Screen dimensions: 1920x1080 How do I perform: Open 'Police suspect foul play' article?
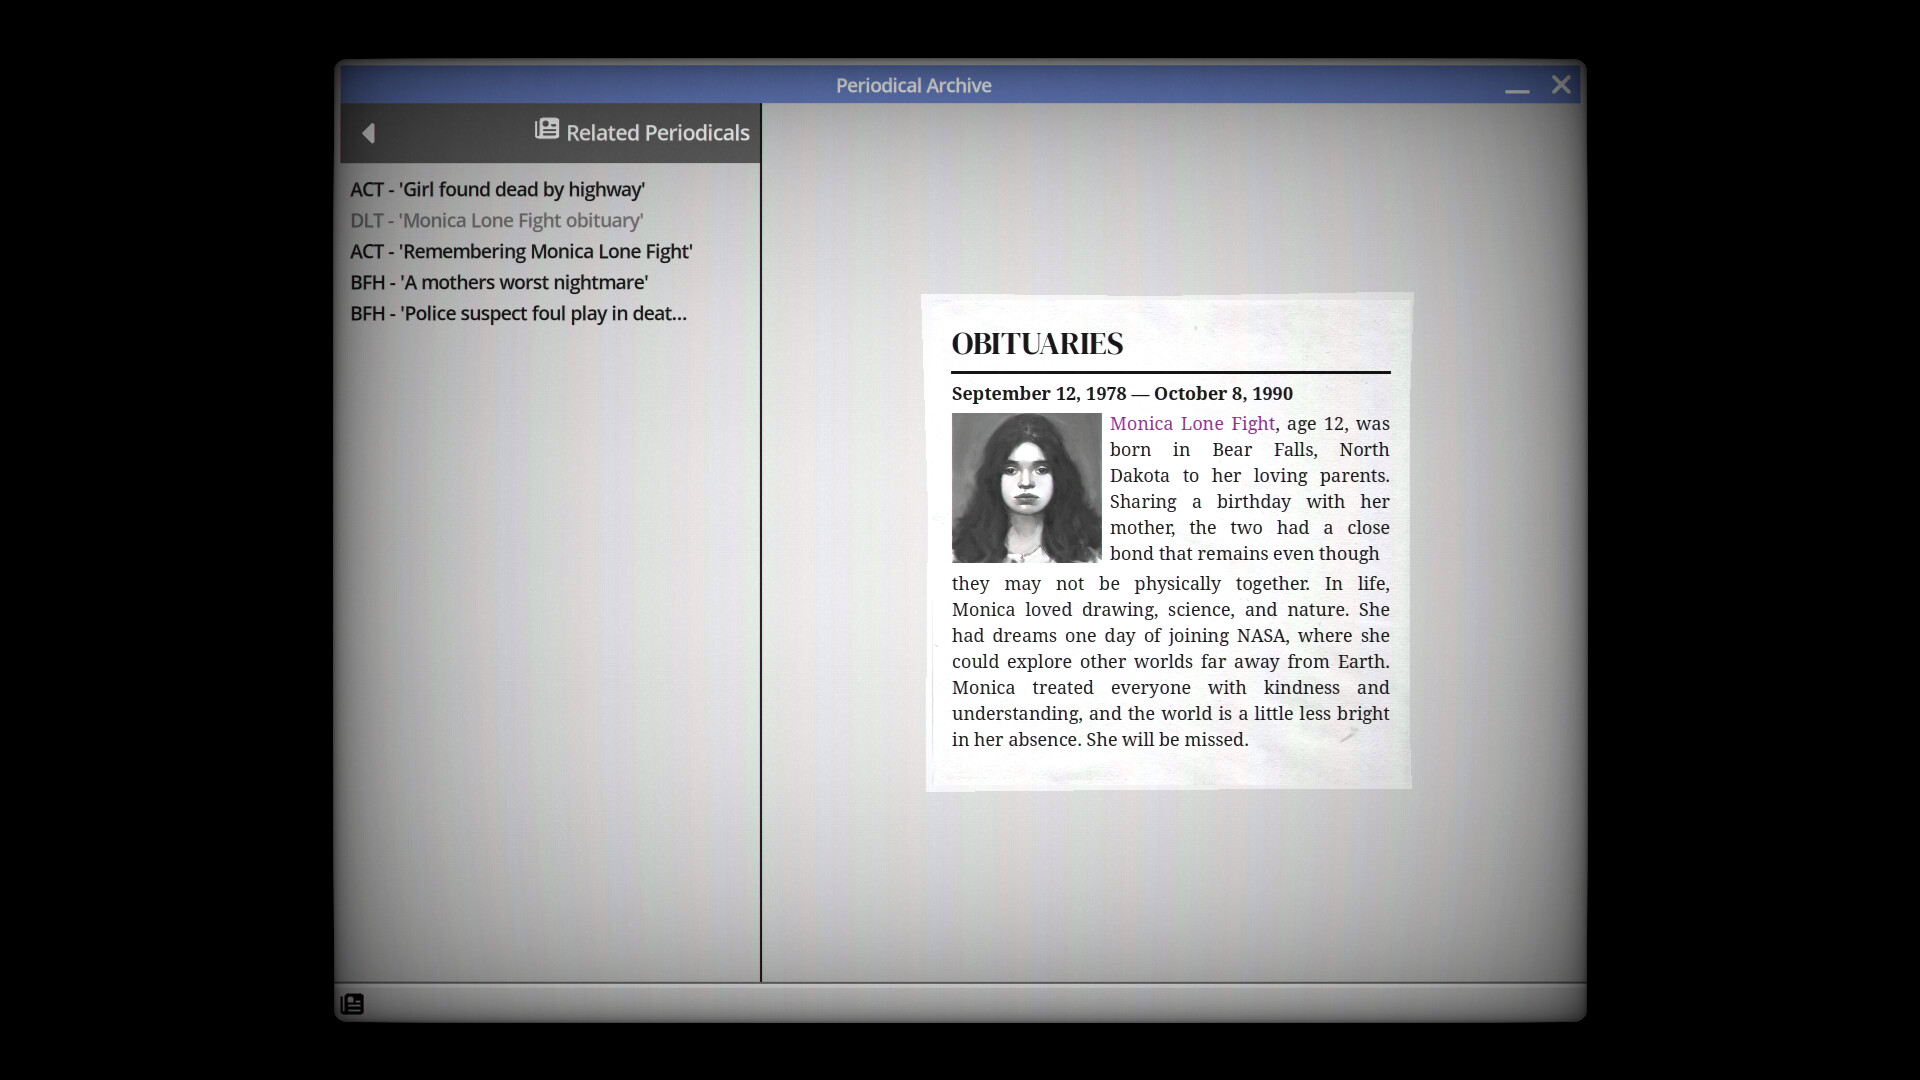point(517,313)
